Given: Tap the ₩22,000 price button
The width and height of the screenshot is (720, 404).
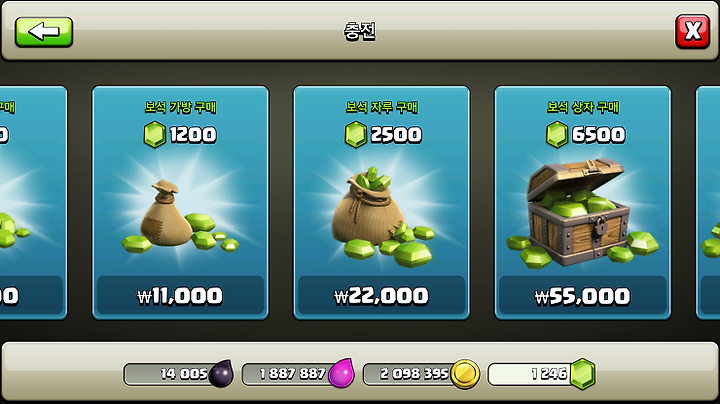Looking at the screenshot, I should [382, 296].
